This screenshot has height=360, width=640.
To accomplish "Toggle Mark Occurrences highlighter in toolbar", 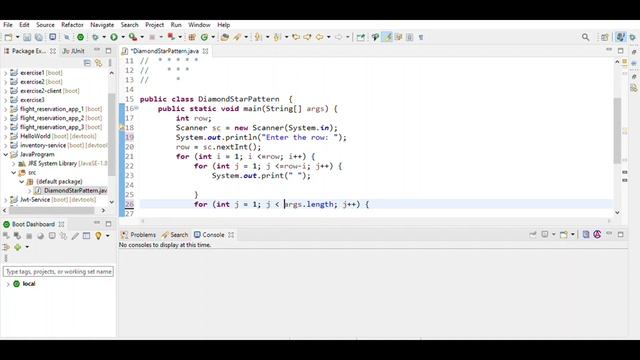I will pyautogui.click(x=387, y=37).
